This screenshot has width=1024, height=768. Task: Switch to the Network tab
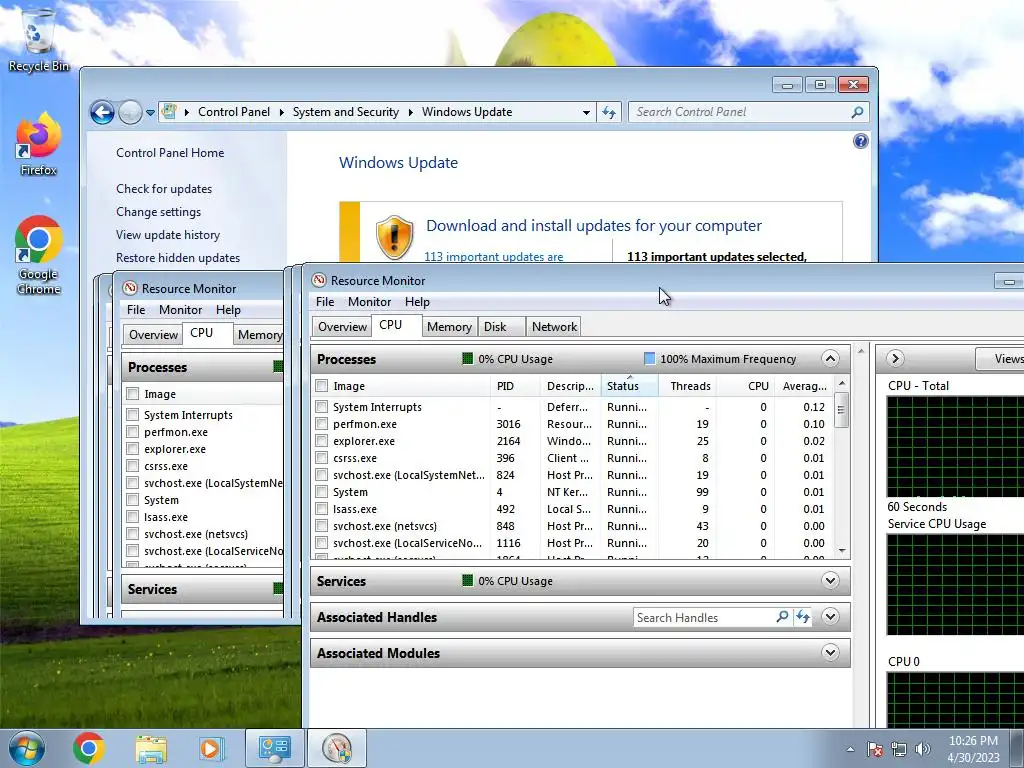coord(554,327)
